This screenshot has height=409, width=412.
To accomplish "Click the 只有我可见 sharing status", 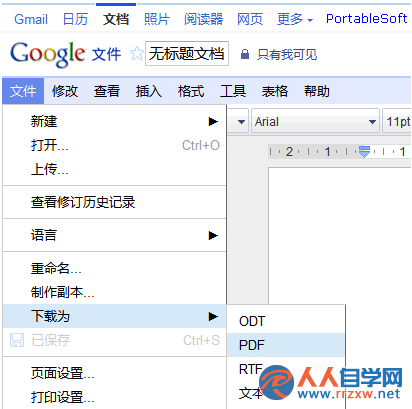I will click(x=287, y=54).
